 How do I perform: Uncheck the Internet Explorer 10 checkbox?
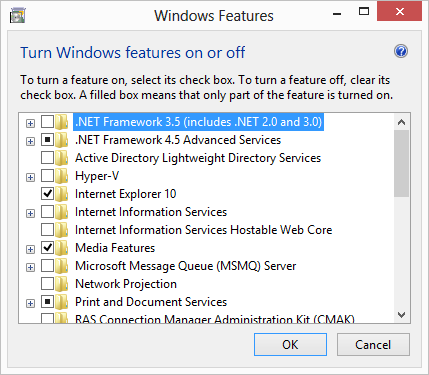47,194
